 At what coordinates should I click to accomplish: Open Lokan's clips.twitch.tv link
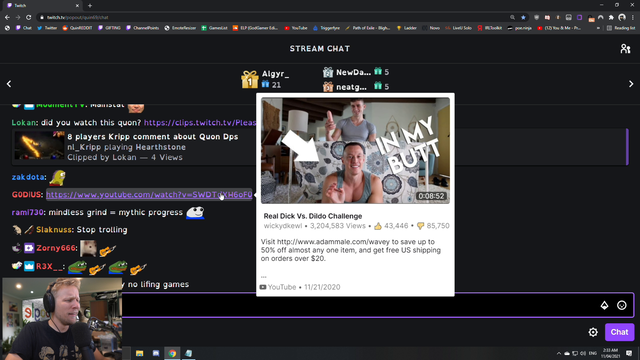pyautogui.click(x=200, y=122)
